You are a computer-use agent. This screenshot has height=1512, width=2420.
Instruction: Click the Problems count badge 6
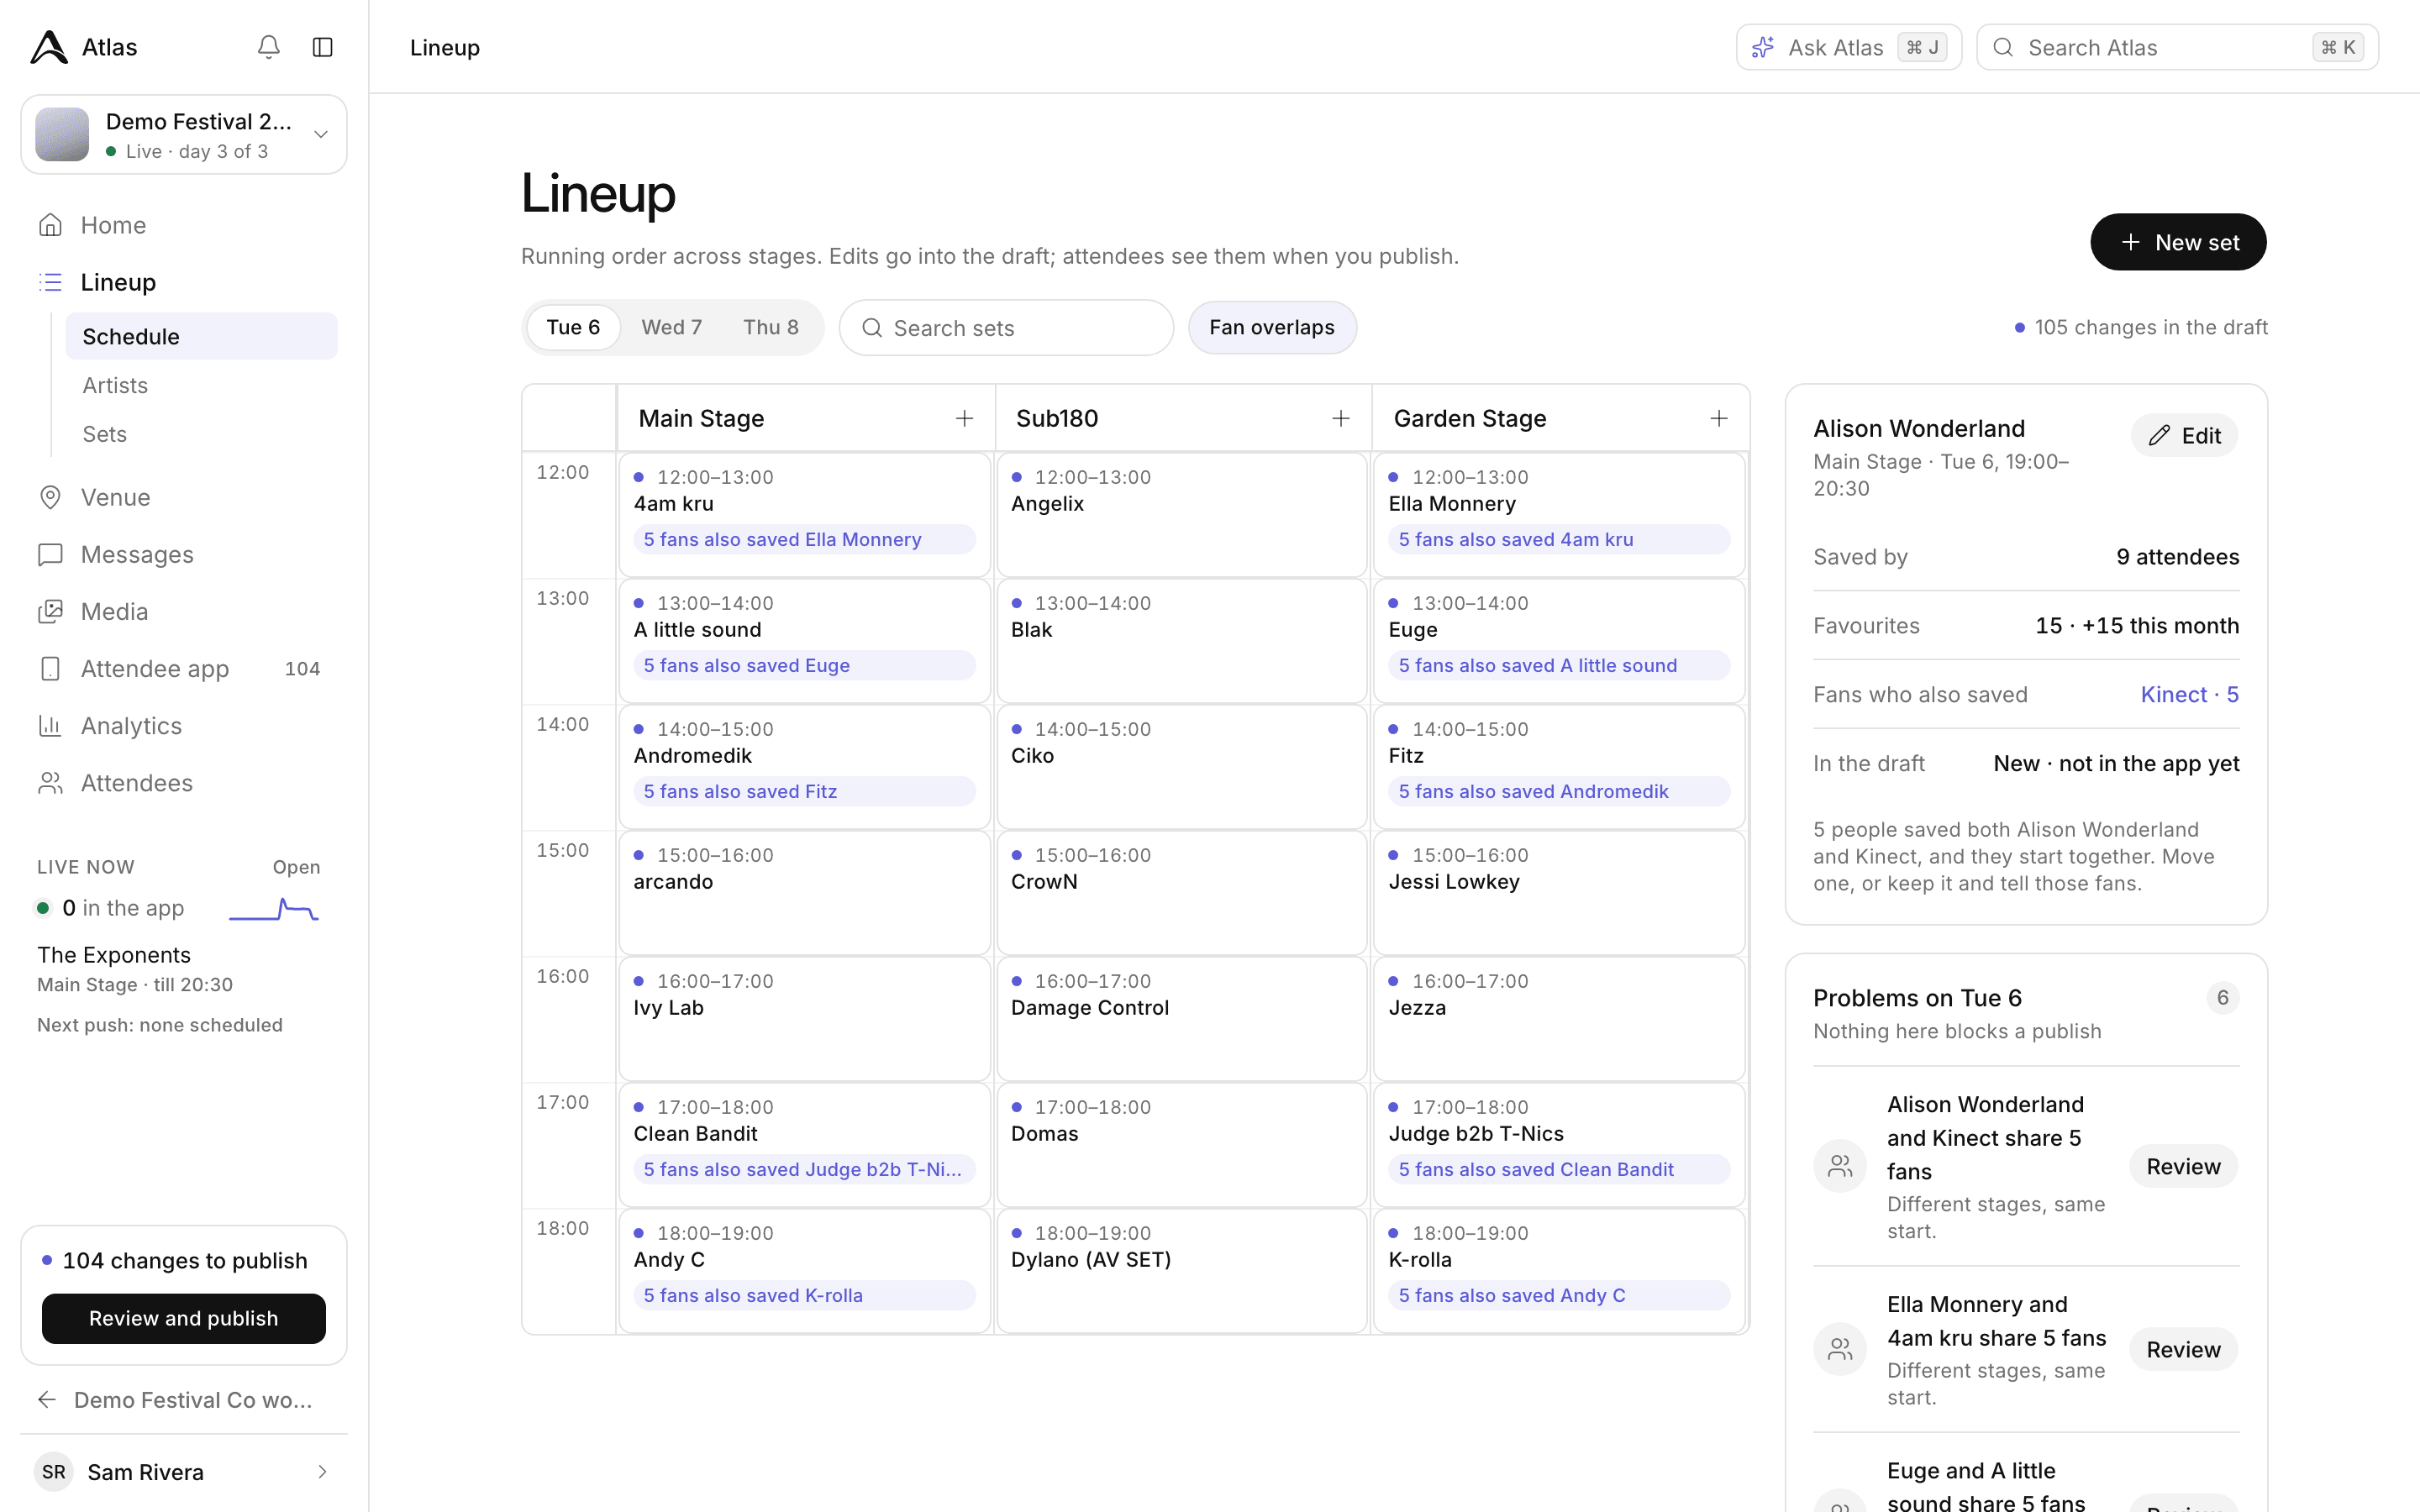(2222, 997)
